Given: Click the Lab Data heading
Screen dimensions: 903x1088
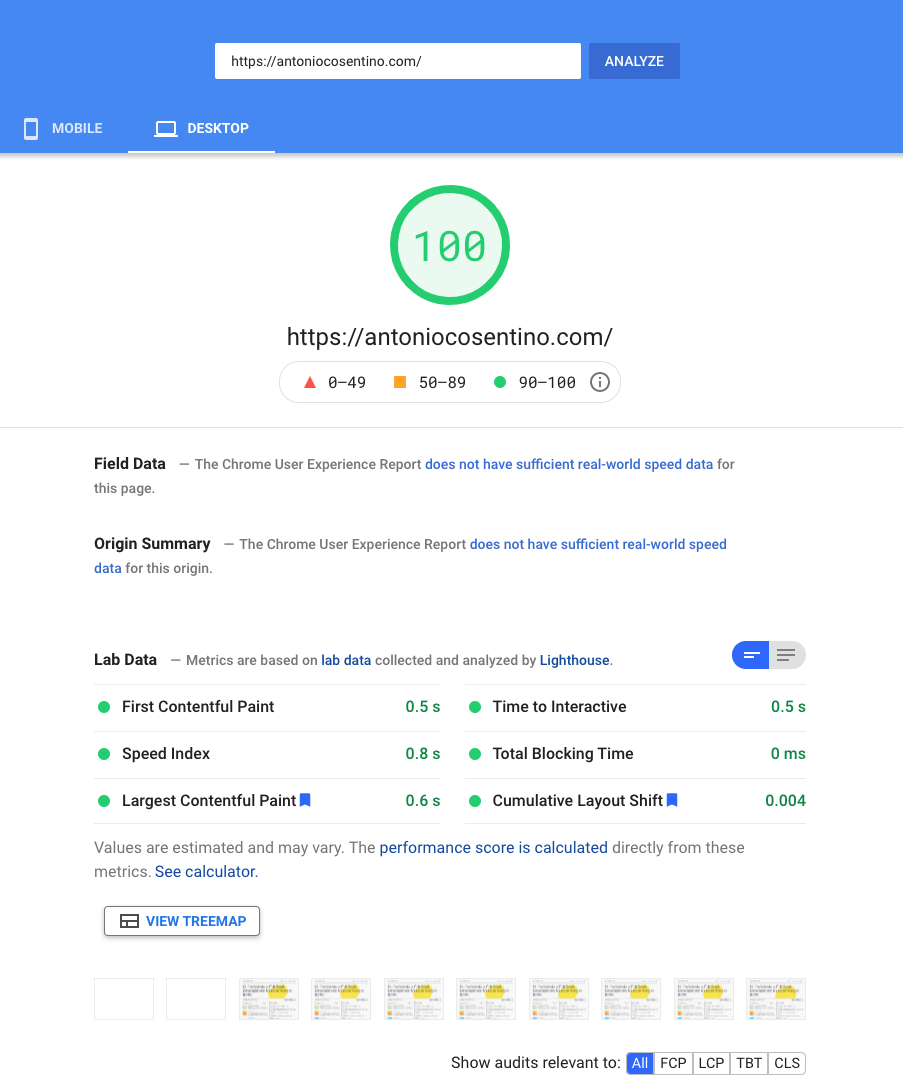Looking at the screenshot, I should coord(126,659).
